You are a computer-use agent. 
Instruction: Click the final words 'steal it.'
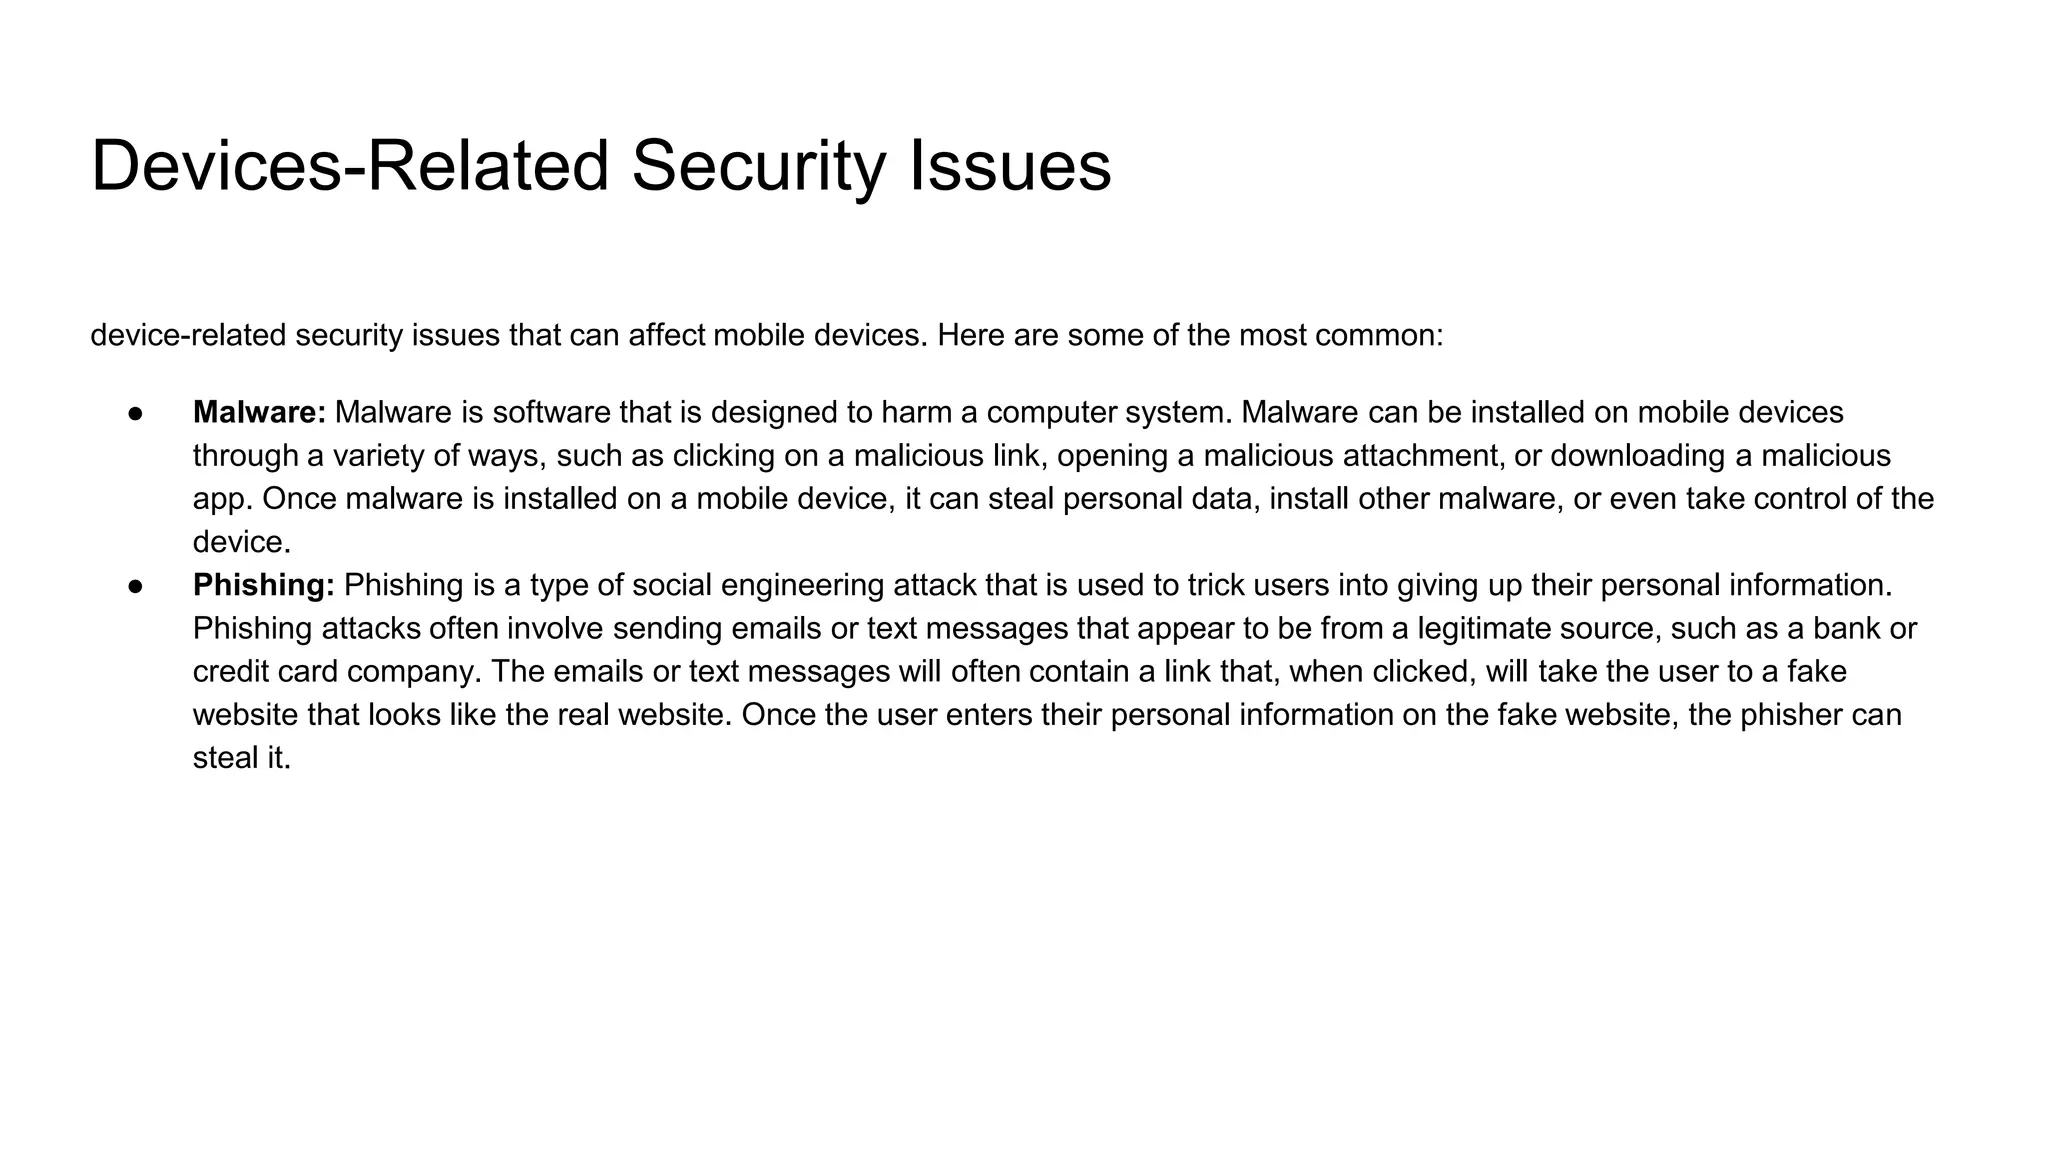(x=242, y=758)
